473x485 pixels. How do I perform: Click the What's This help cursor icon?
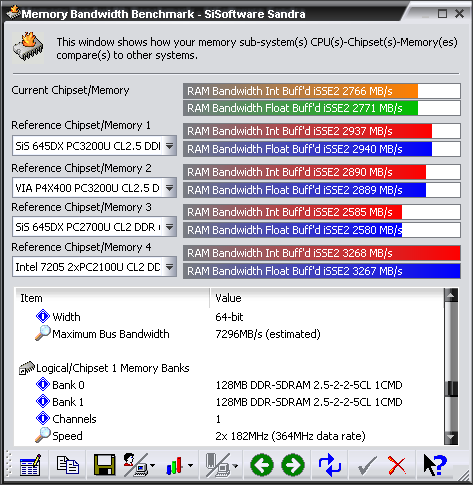point(435,465)
